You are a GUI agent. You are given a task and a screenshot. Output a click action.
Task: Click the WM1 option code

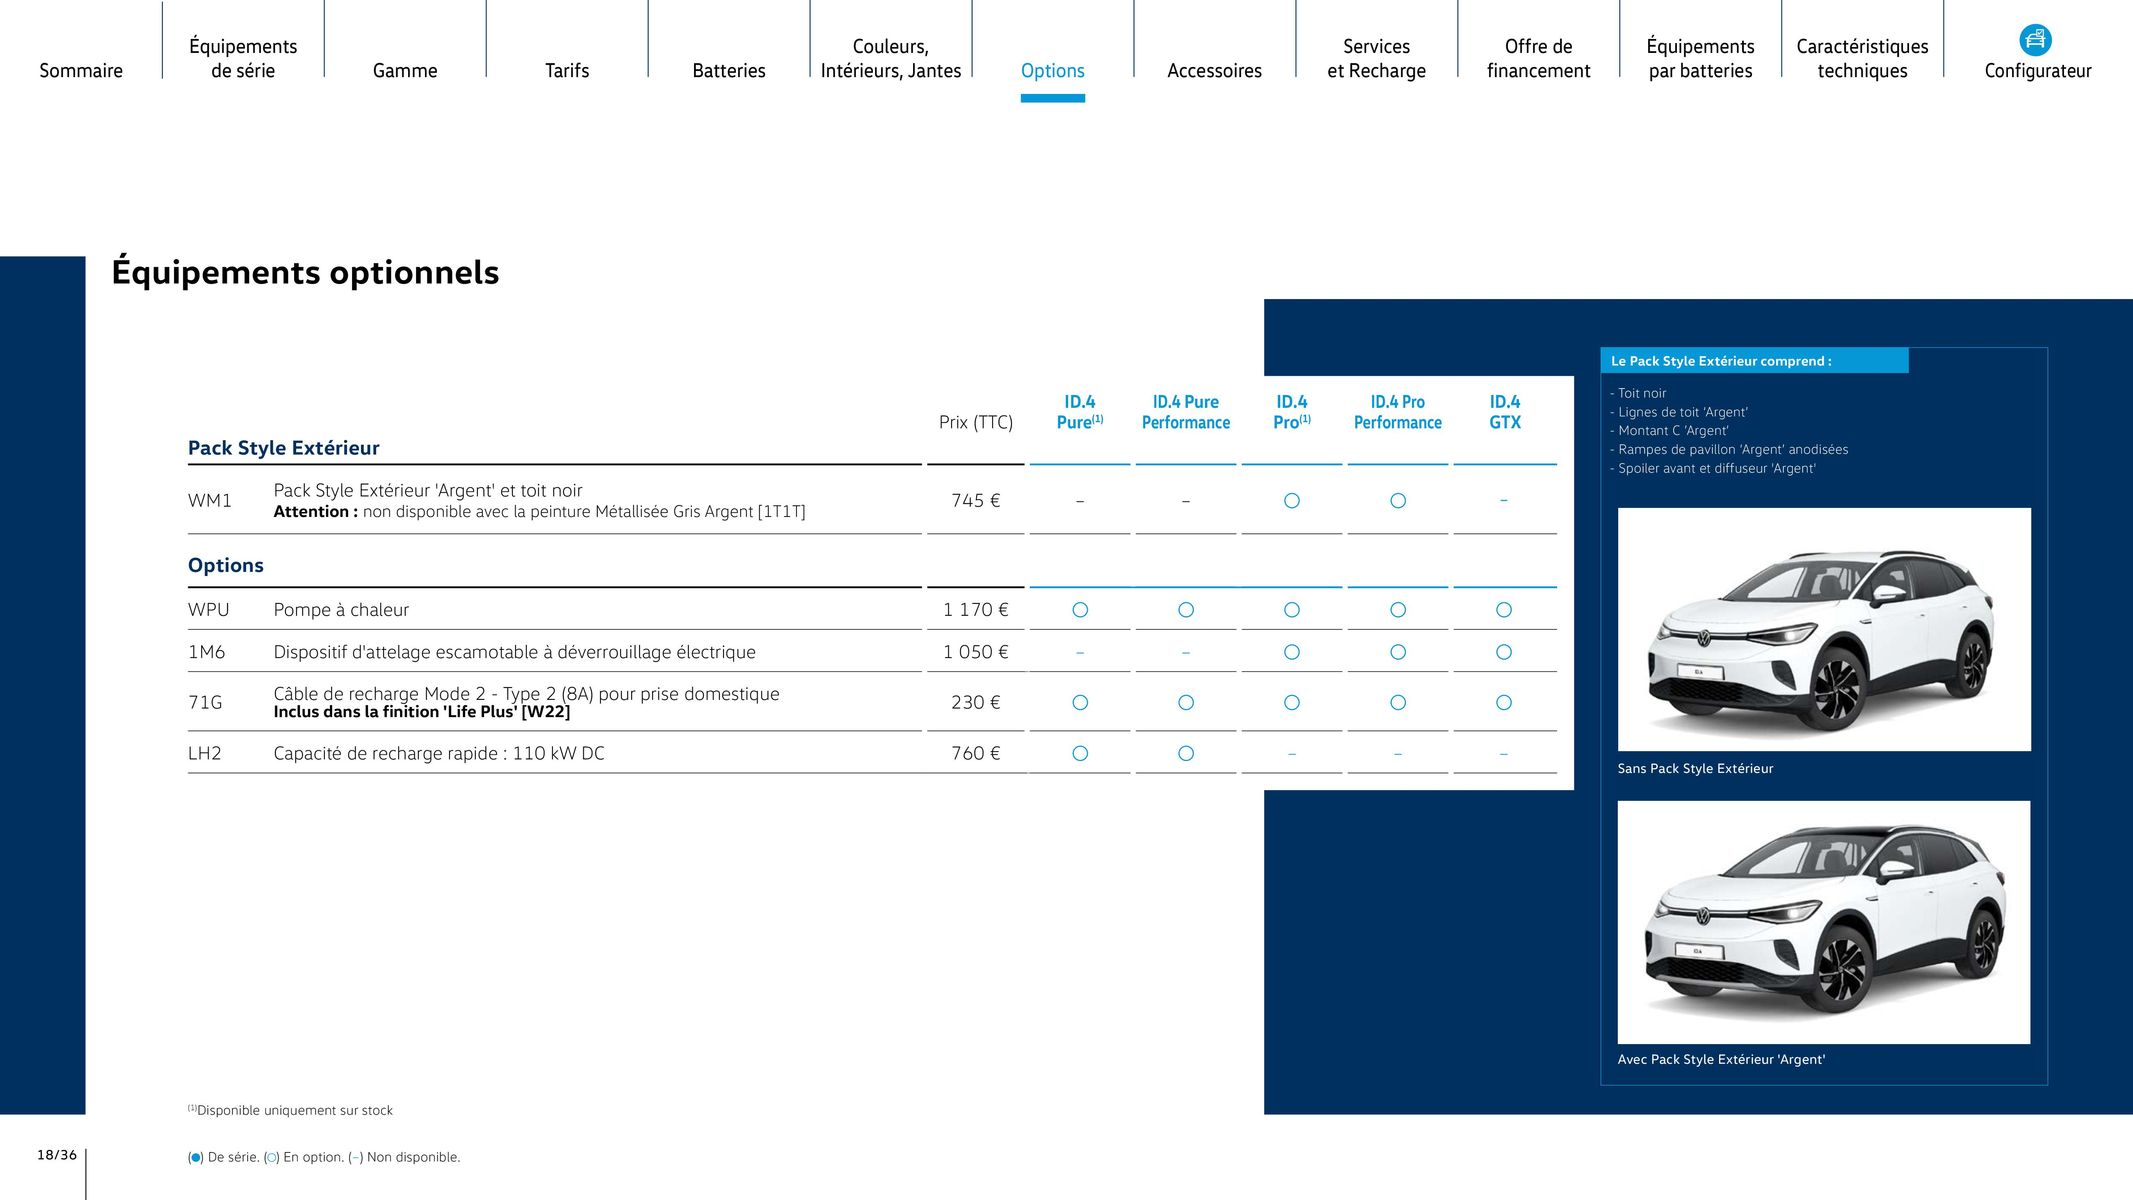(210, 500)
